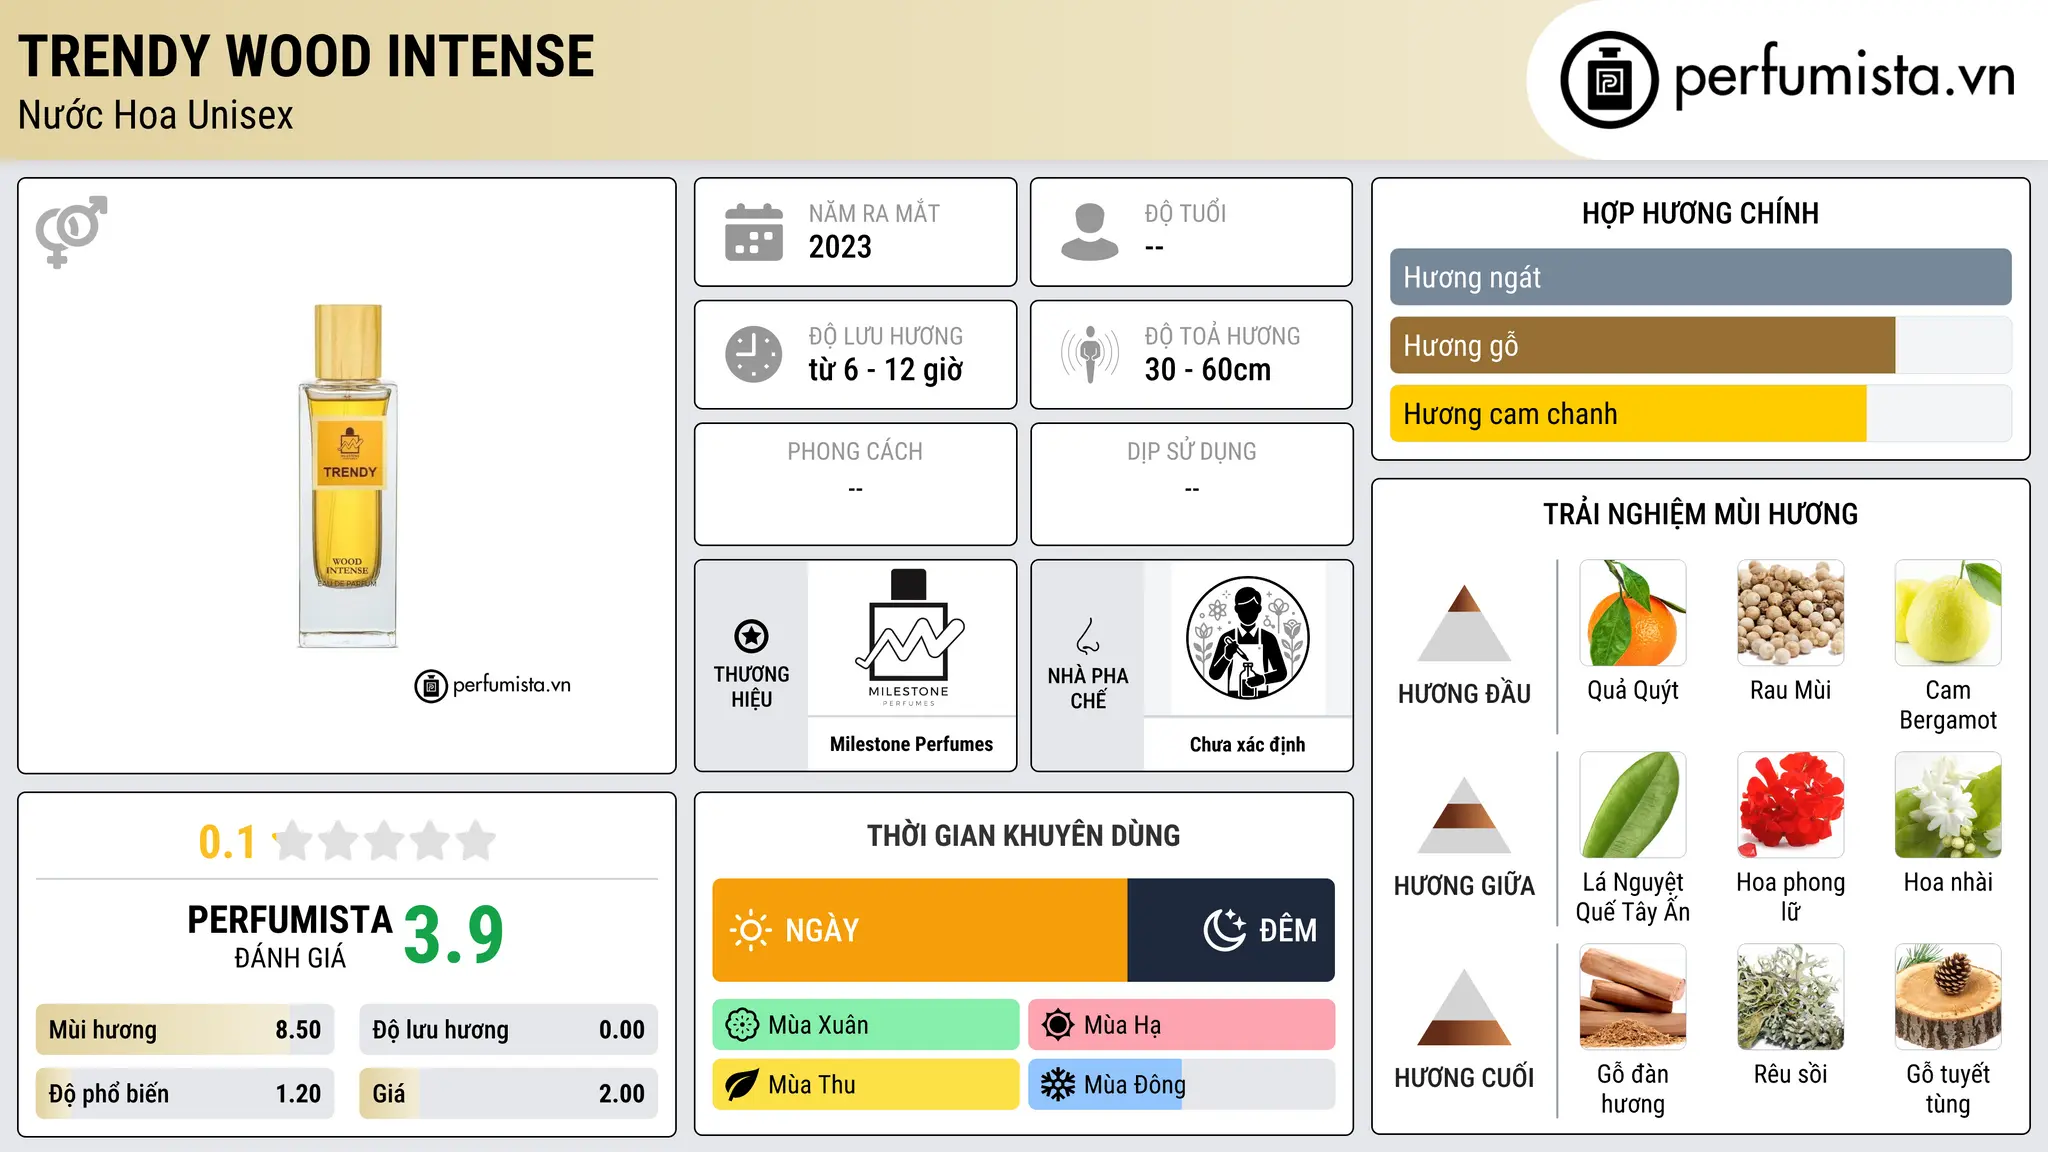Click the Giá 2.00 score bar

point(509,1094)
